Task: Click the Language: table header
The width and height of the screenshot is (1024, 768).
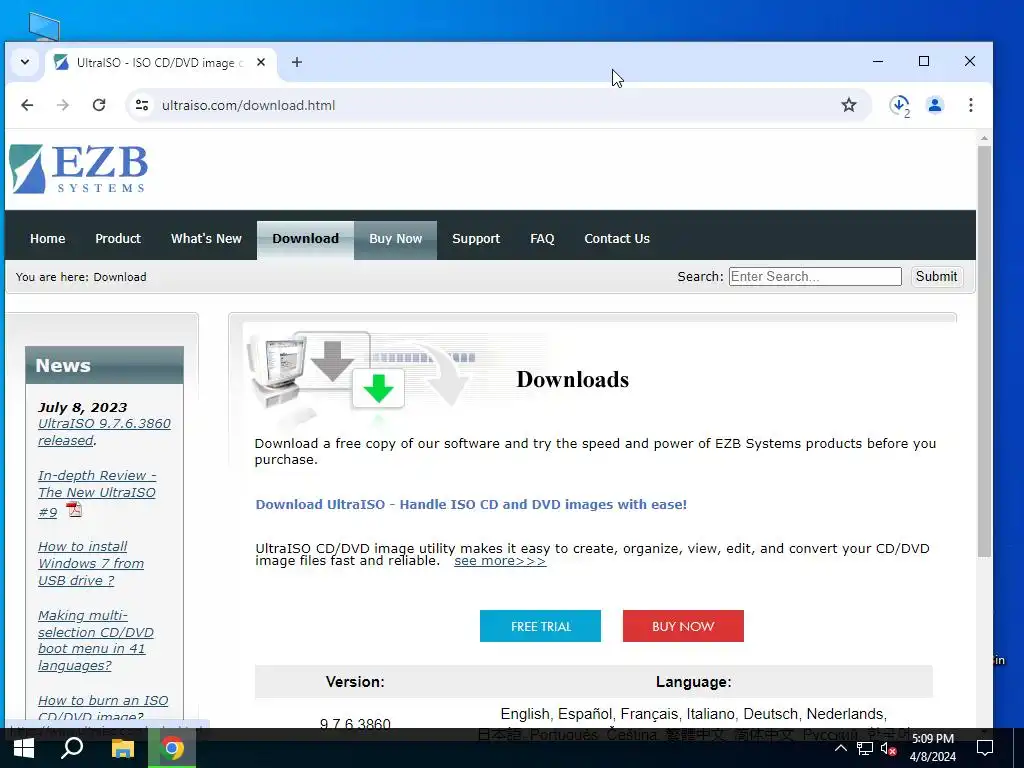Action: coord(694,682)
